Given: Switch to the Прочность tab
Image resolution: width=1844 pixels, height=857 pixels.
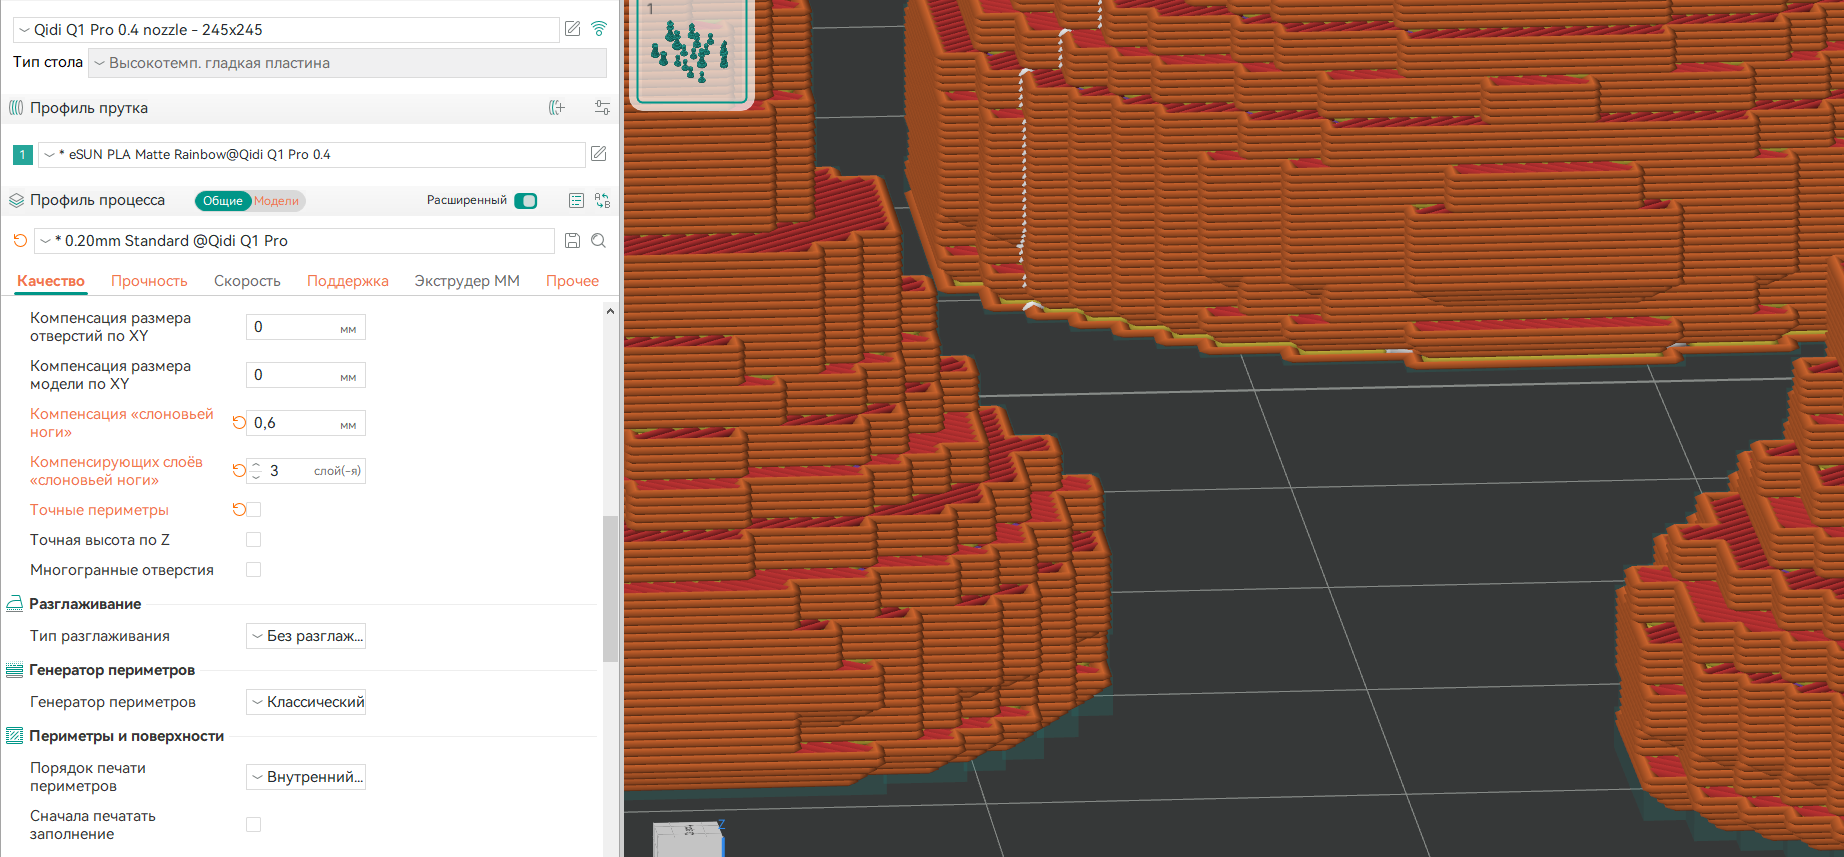Looking at the screenshot, I should 149,281.
